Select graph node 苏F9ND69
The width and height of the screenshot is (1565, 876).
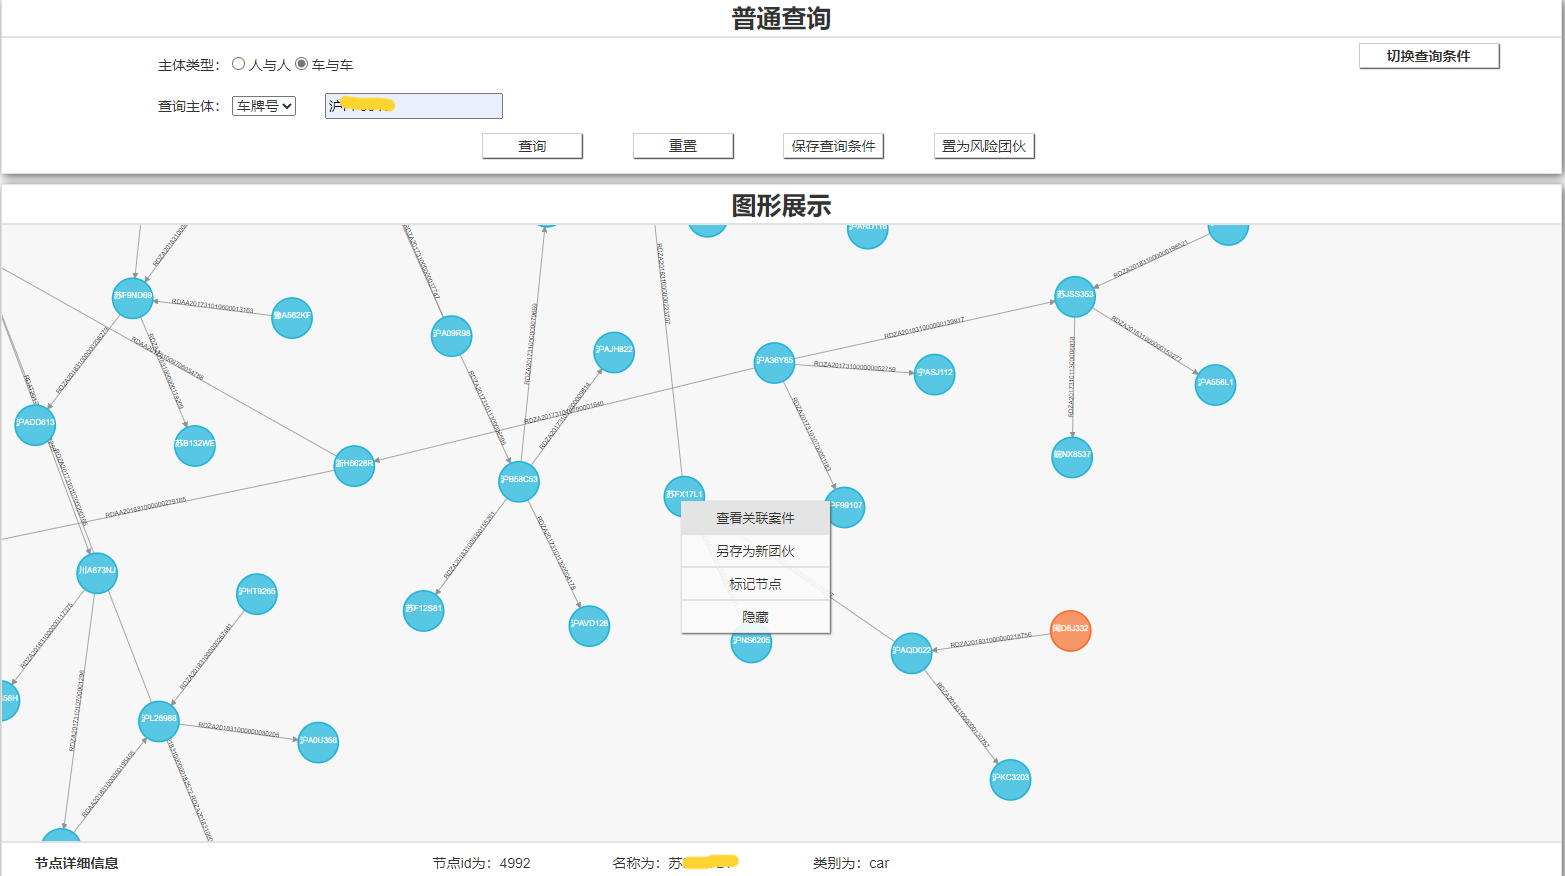pos(132,297)
